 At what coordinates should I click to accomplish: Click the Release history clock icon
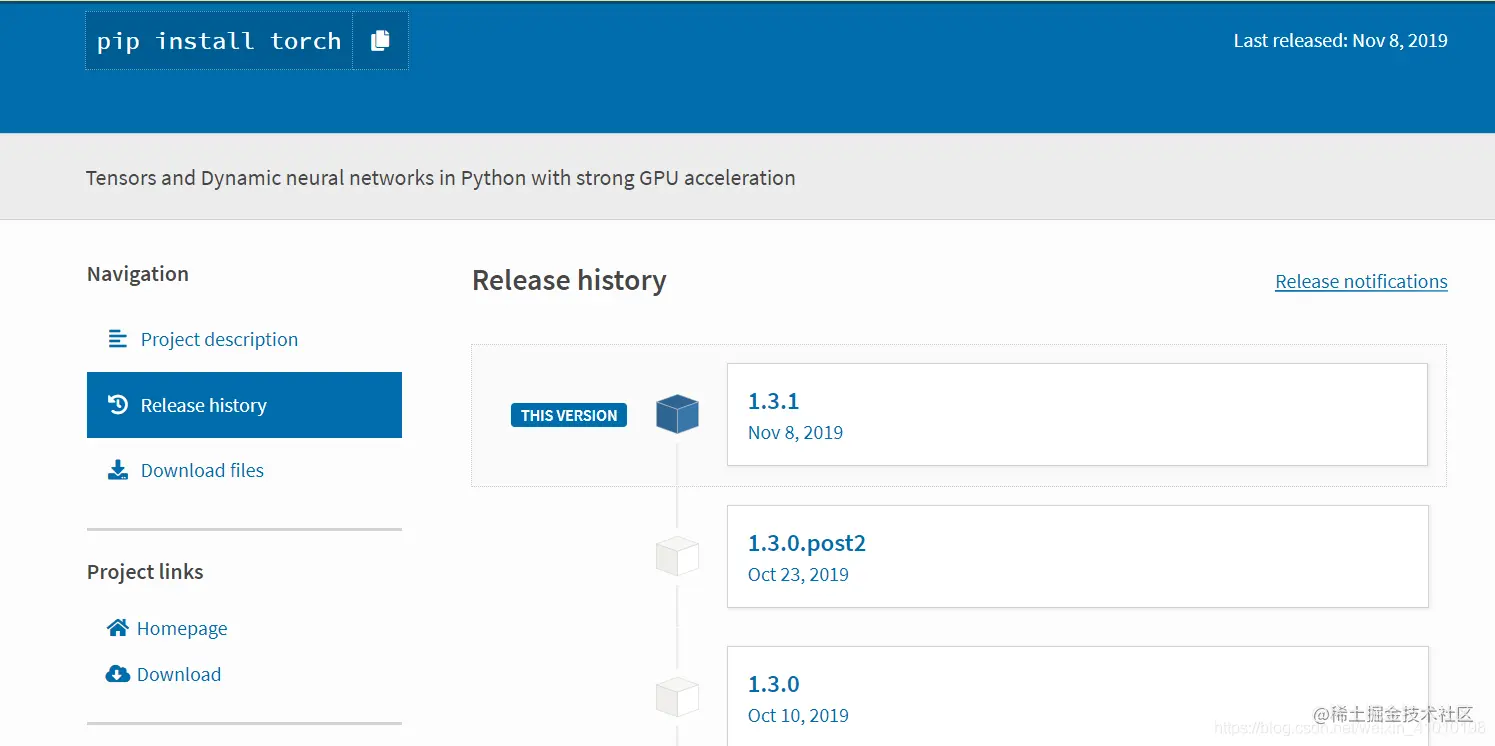(118, 405)
